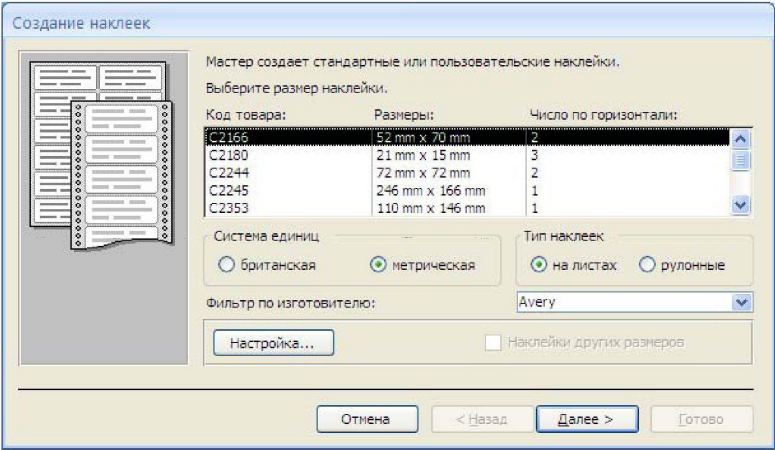Screen dimensions: 775x450
Task: Click the Код товара column header
Action: click(x=246, y=115)
